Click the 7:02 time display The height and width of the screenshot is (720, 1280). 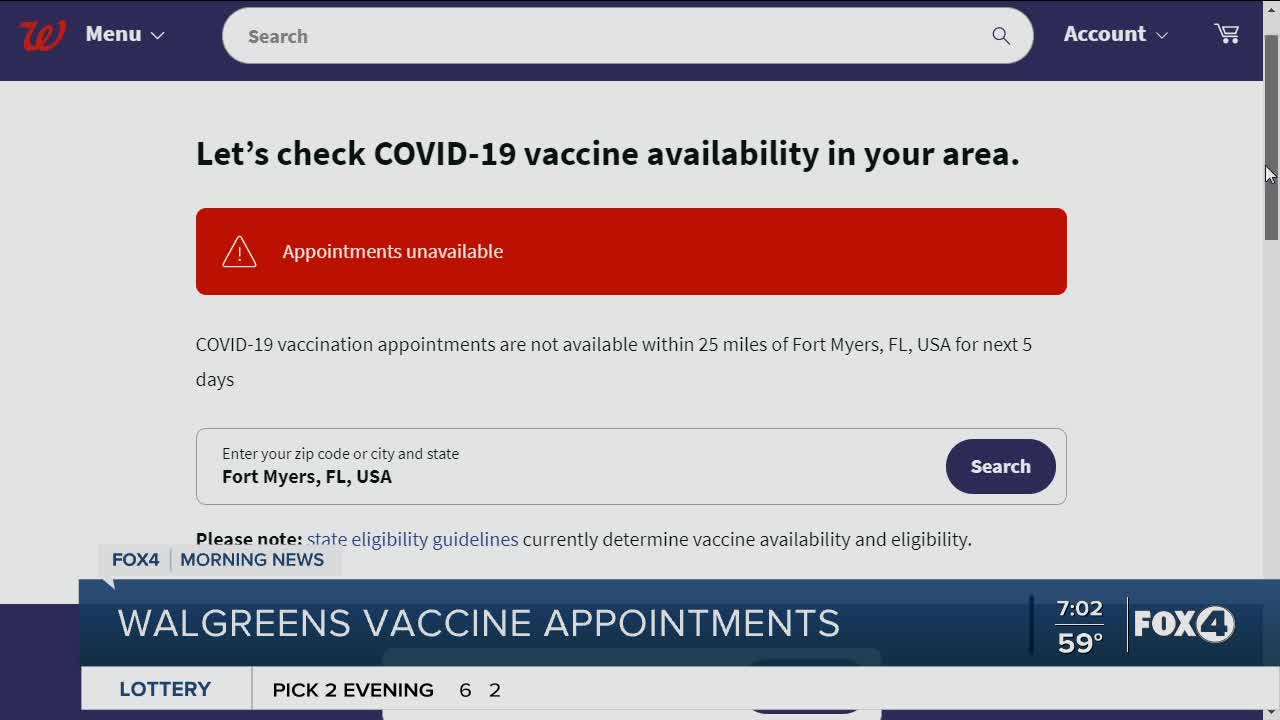pos(1080,609)
